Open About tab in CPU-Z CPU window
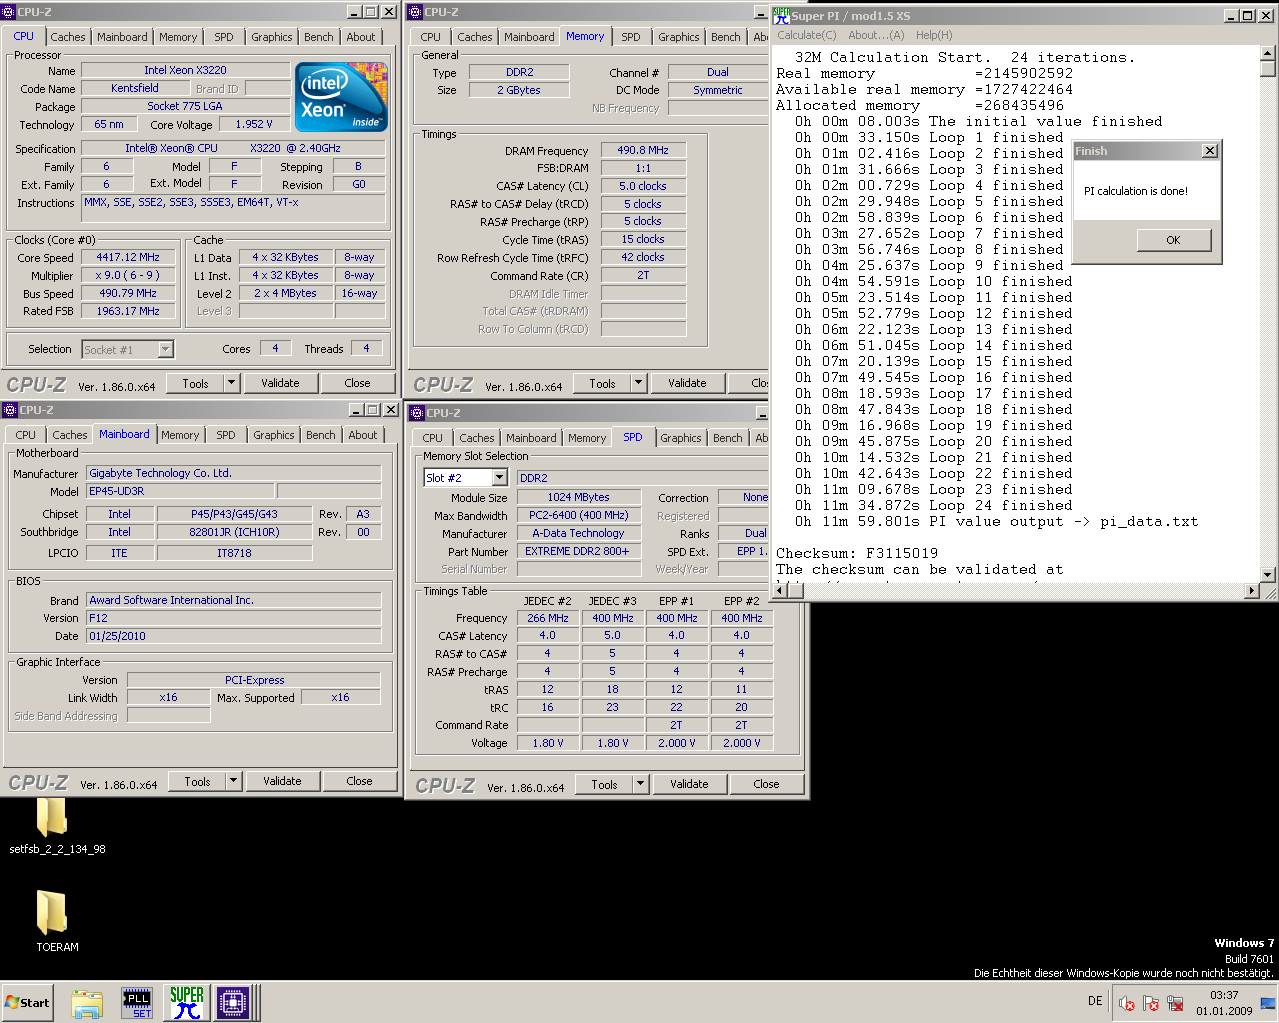Viewport: 1279px width, 1023px height. point(361,37)
